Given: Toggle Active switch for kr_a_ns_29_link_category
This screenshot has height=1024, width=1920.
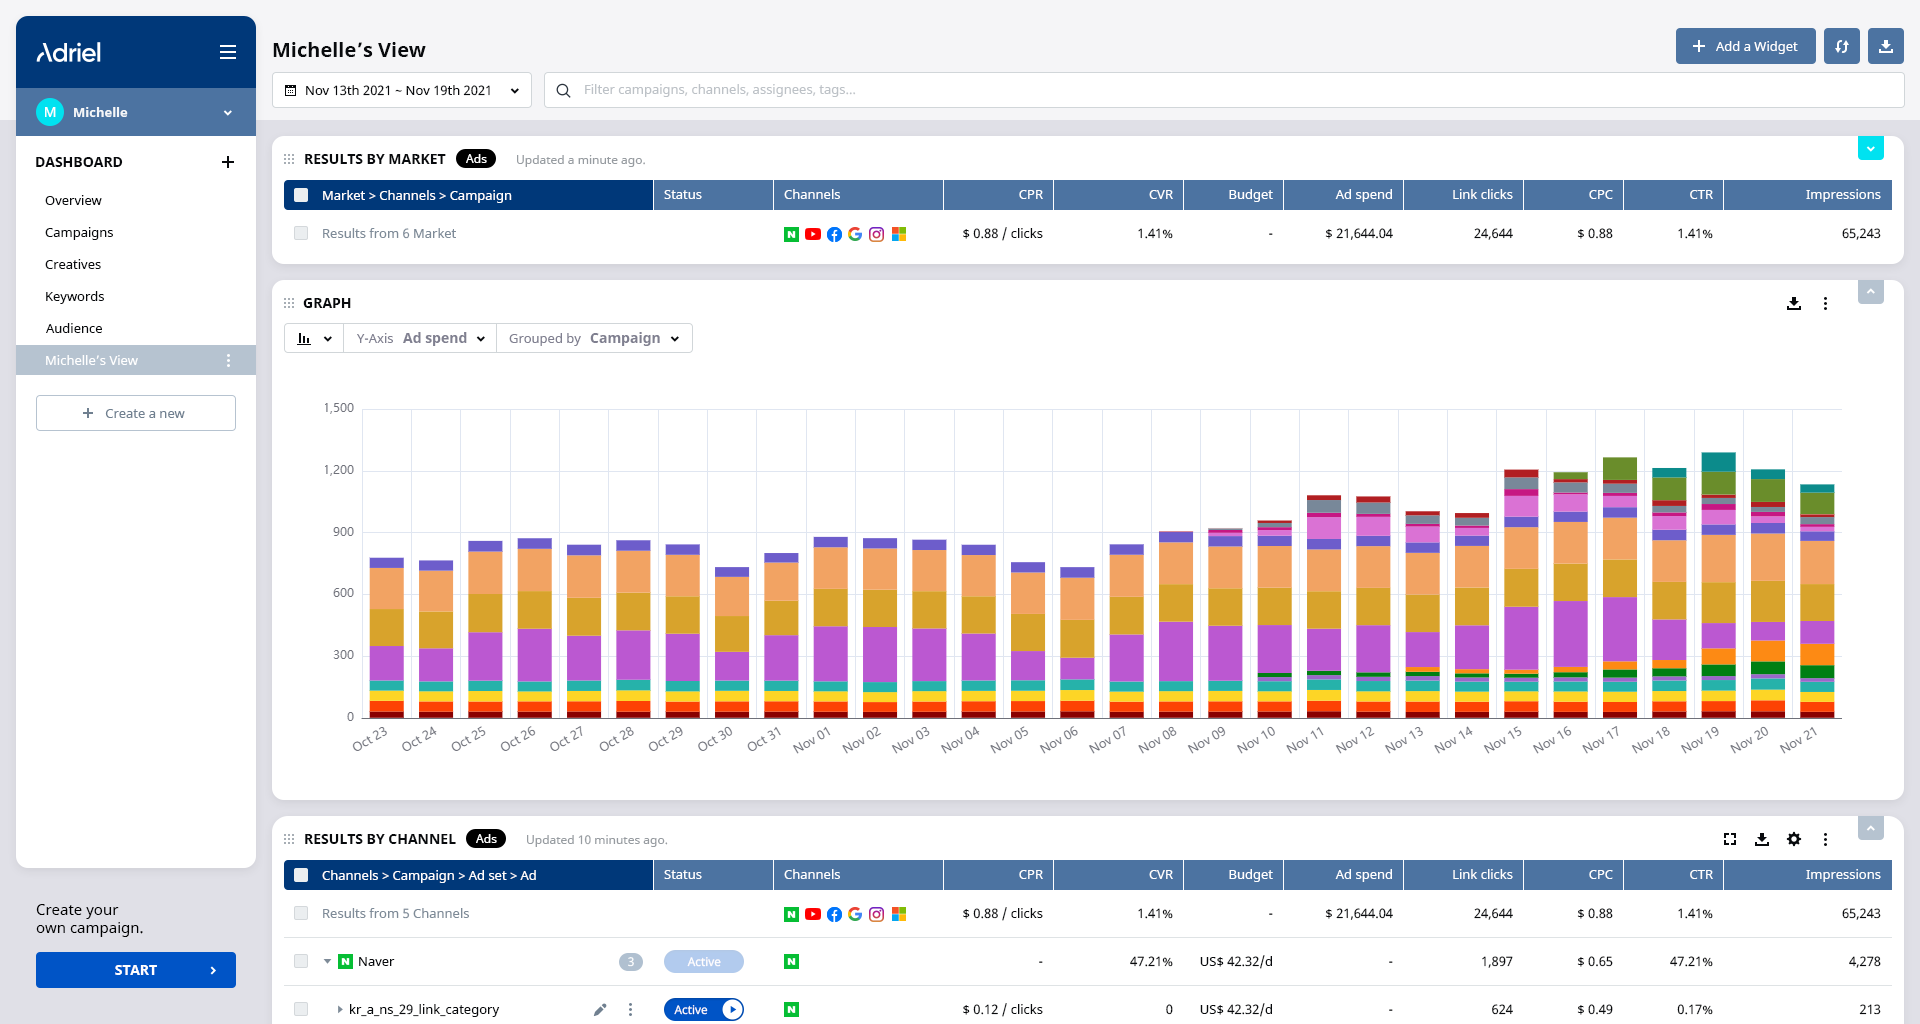Looking at the screenshot, I should 704,1009.
